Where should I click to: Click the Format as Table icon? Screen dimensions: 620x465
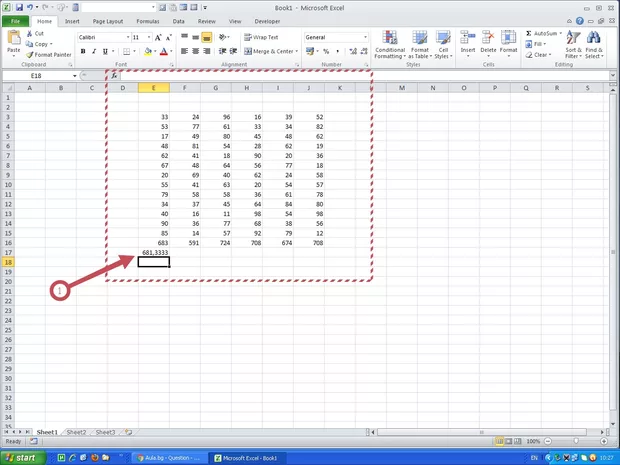click(419, 38)
